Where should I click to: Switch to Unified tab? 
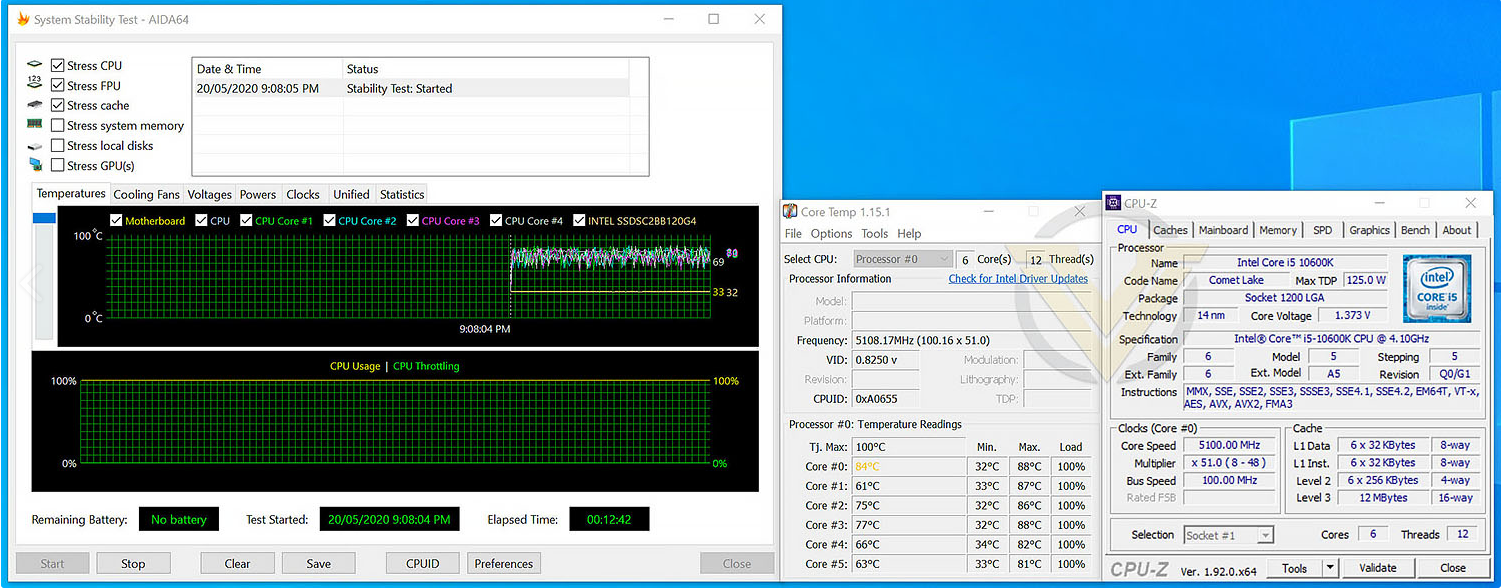(x=351, y=195)
